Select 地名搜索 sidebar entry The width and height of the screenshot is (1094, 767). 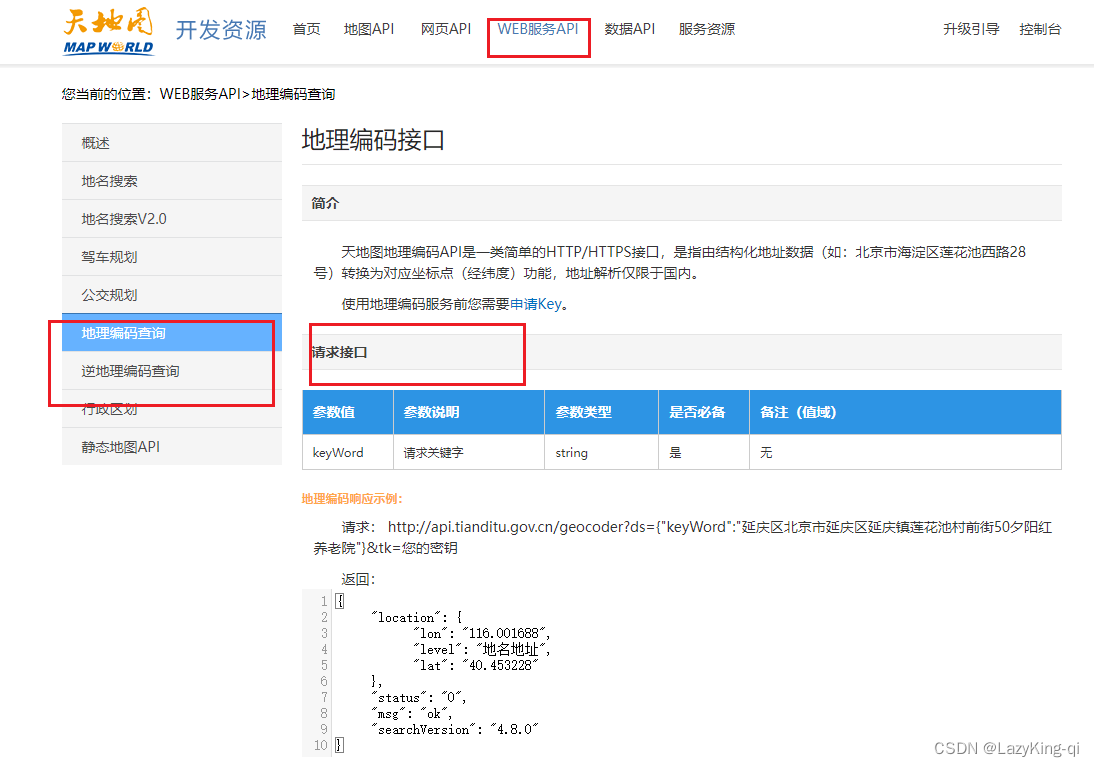pyautogui.click(x=172, y=181)
